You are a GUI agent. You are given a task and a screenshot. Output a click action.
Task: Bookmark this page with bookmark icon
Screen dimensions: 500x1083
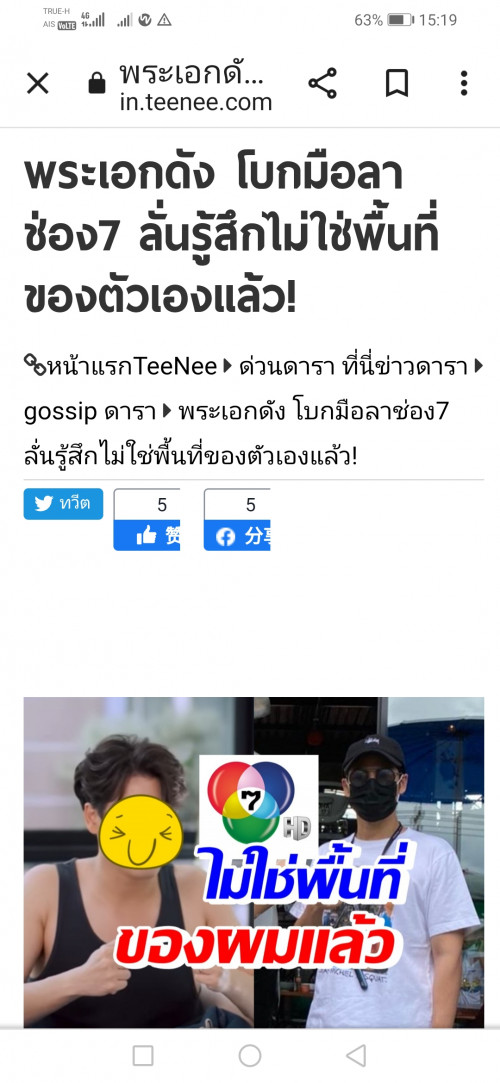click(x=396, y=84)
